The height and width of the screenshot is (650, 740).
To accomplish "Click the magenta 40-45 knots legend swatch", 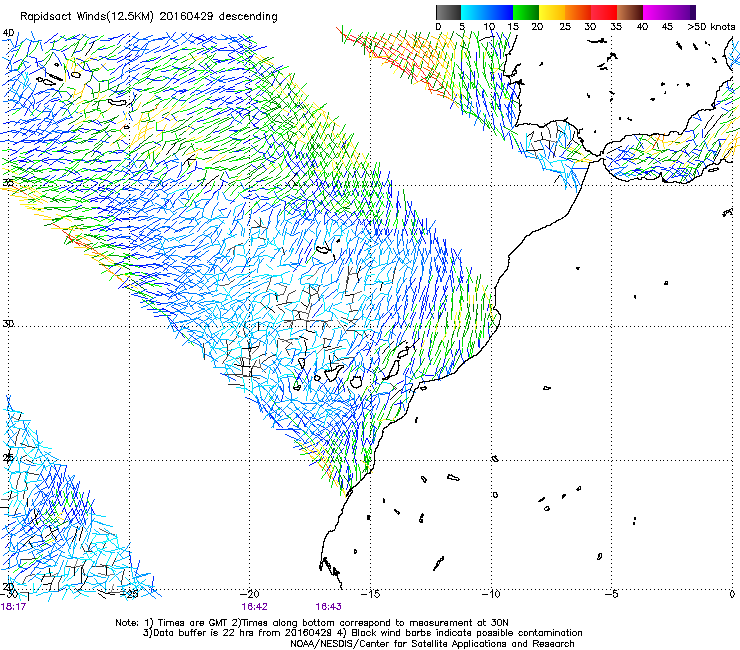I will pos(656,12).
